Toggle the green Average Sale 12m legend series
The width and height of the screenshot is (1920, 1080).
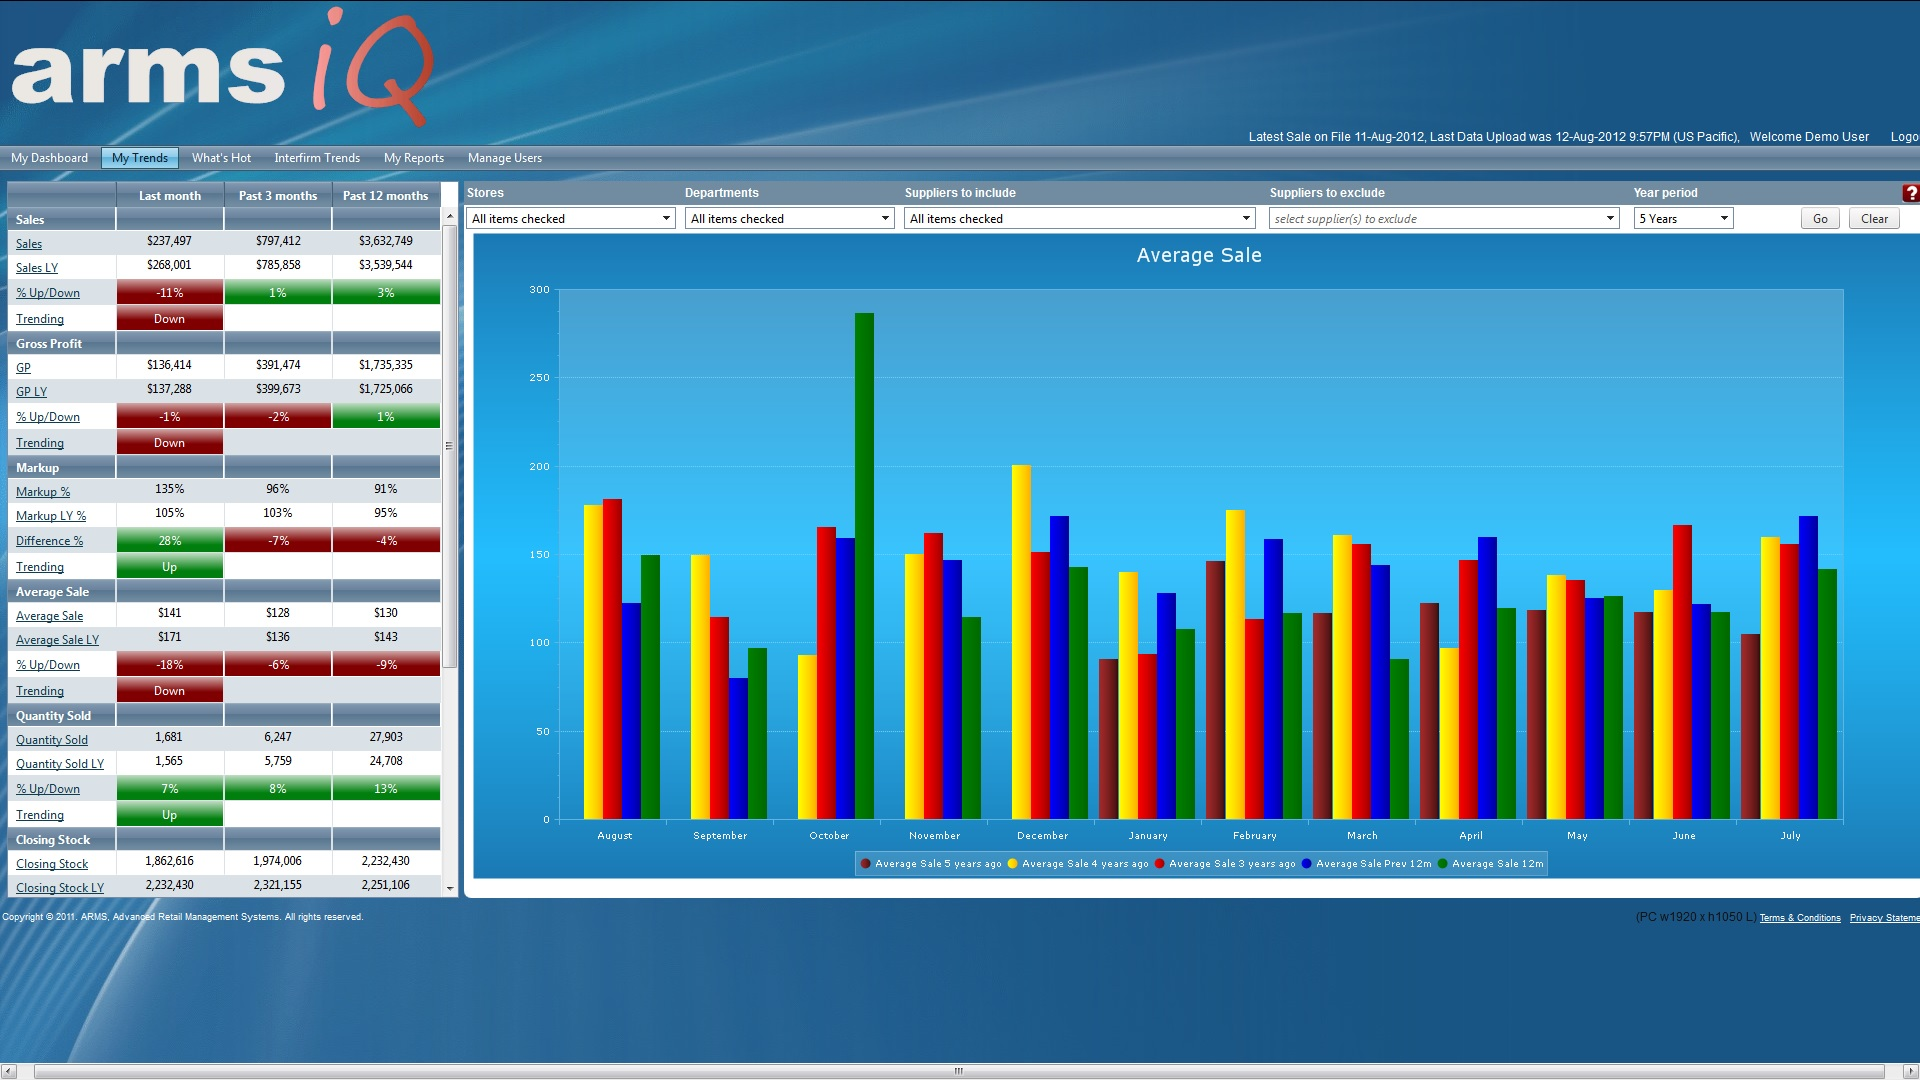(x=1496, y=864)
